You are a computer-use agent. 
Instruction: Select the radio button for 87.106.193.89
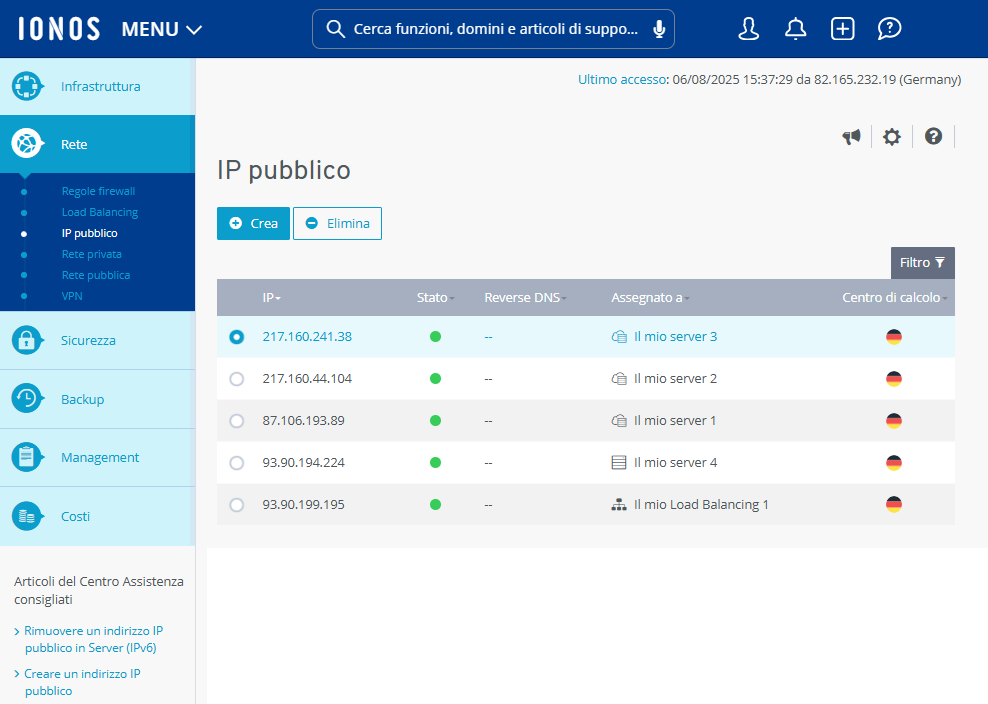pos(236,420)
